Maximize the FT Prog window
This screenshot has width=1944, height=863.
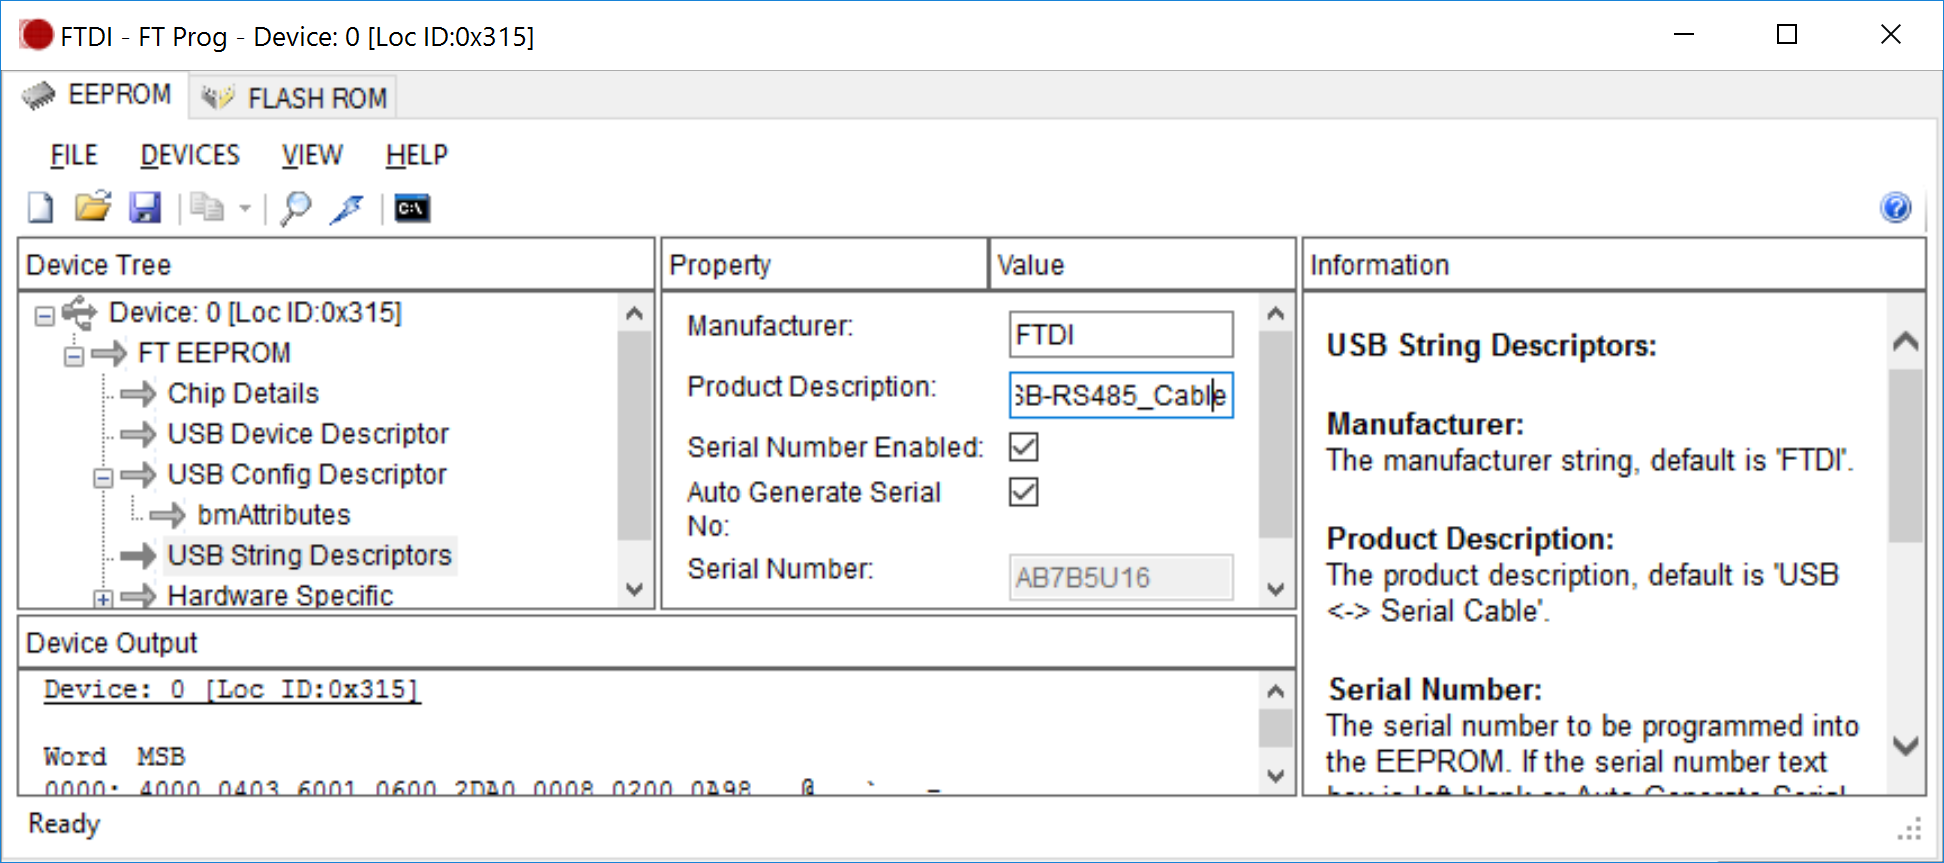click(x=1787, y=34)
